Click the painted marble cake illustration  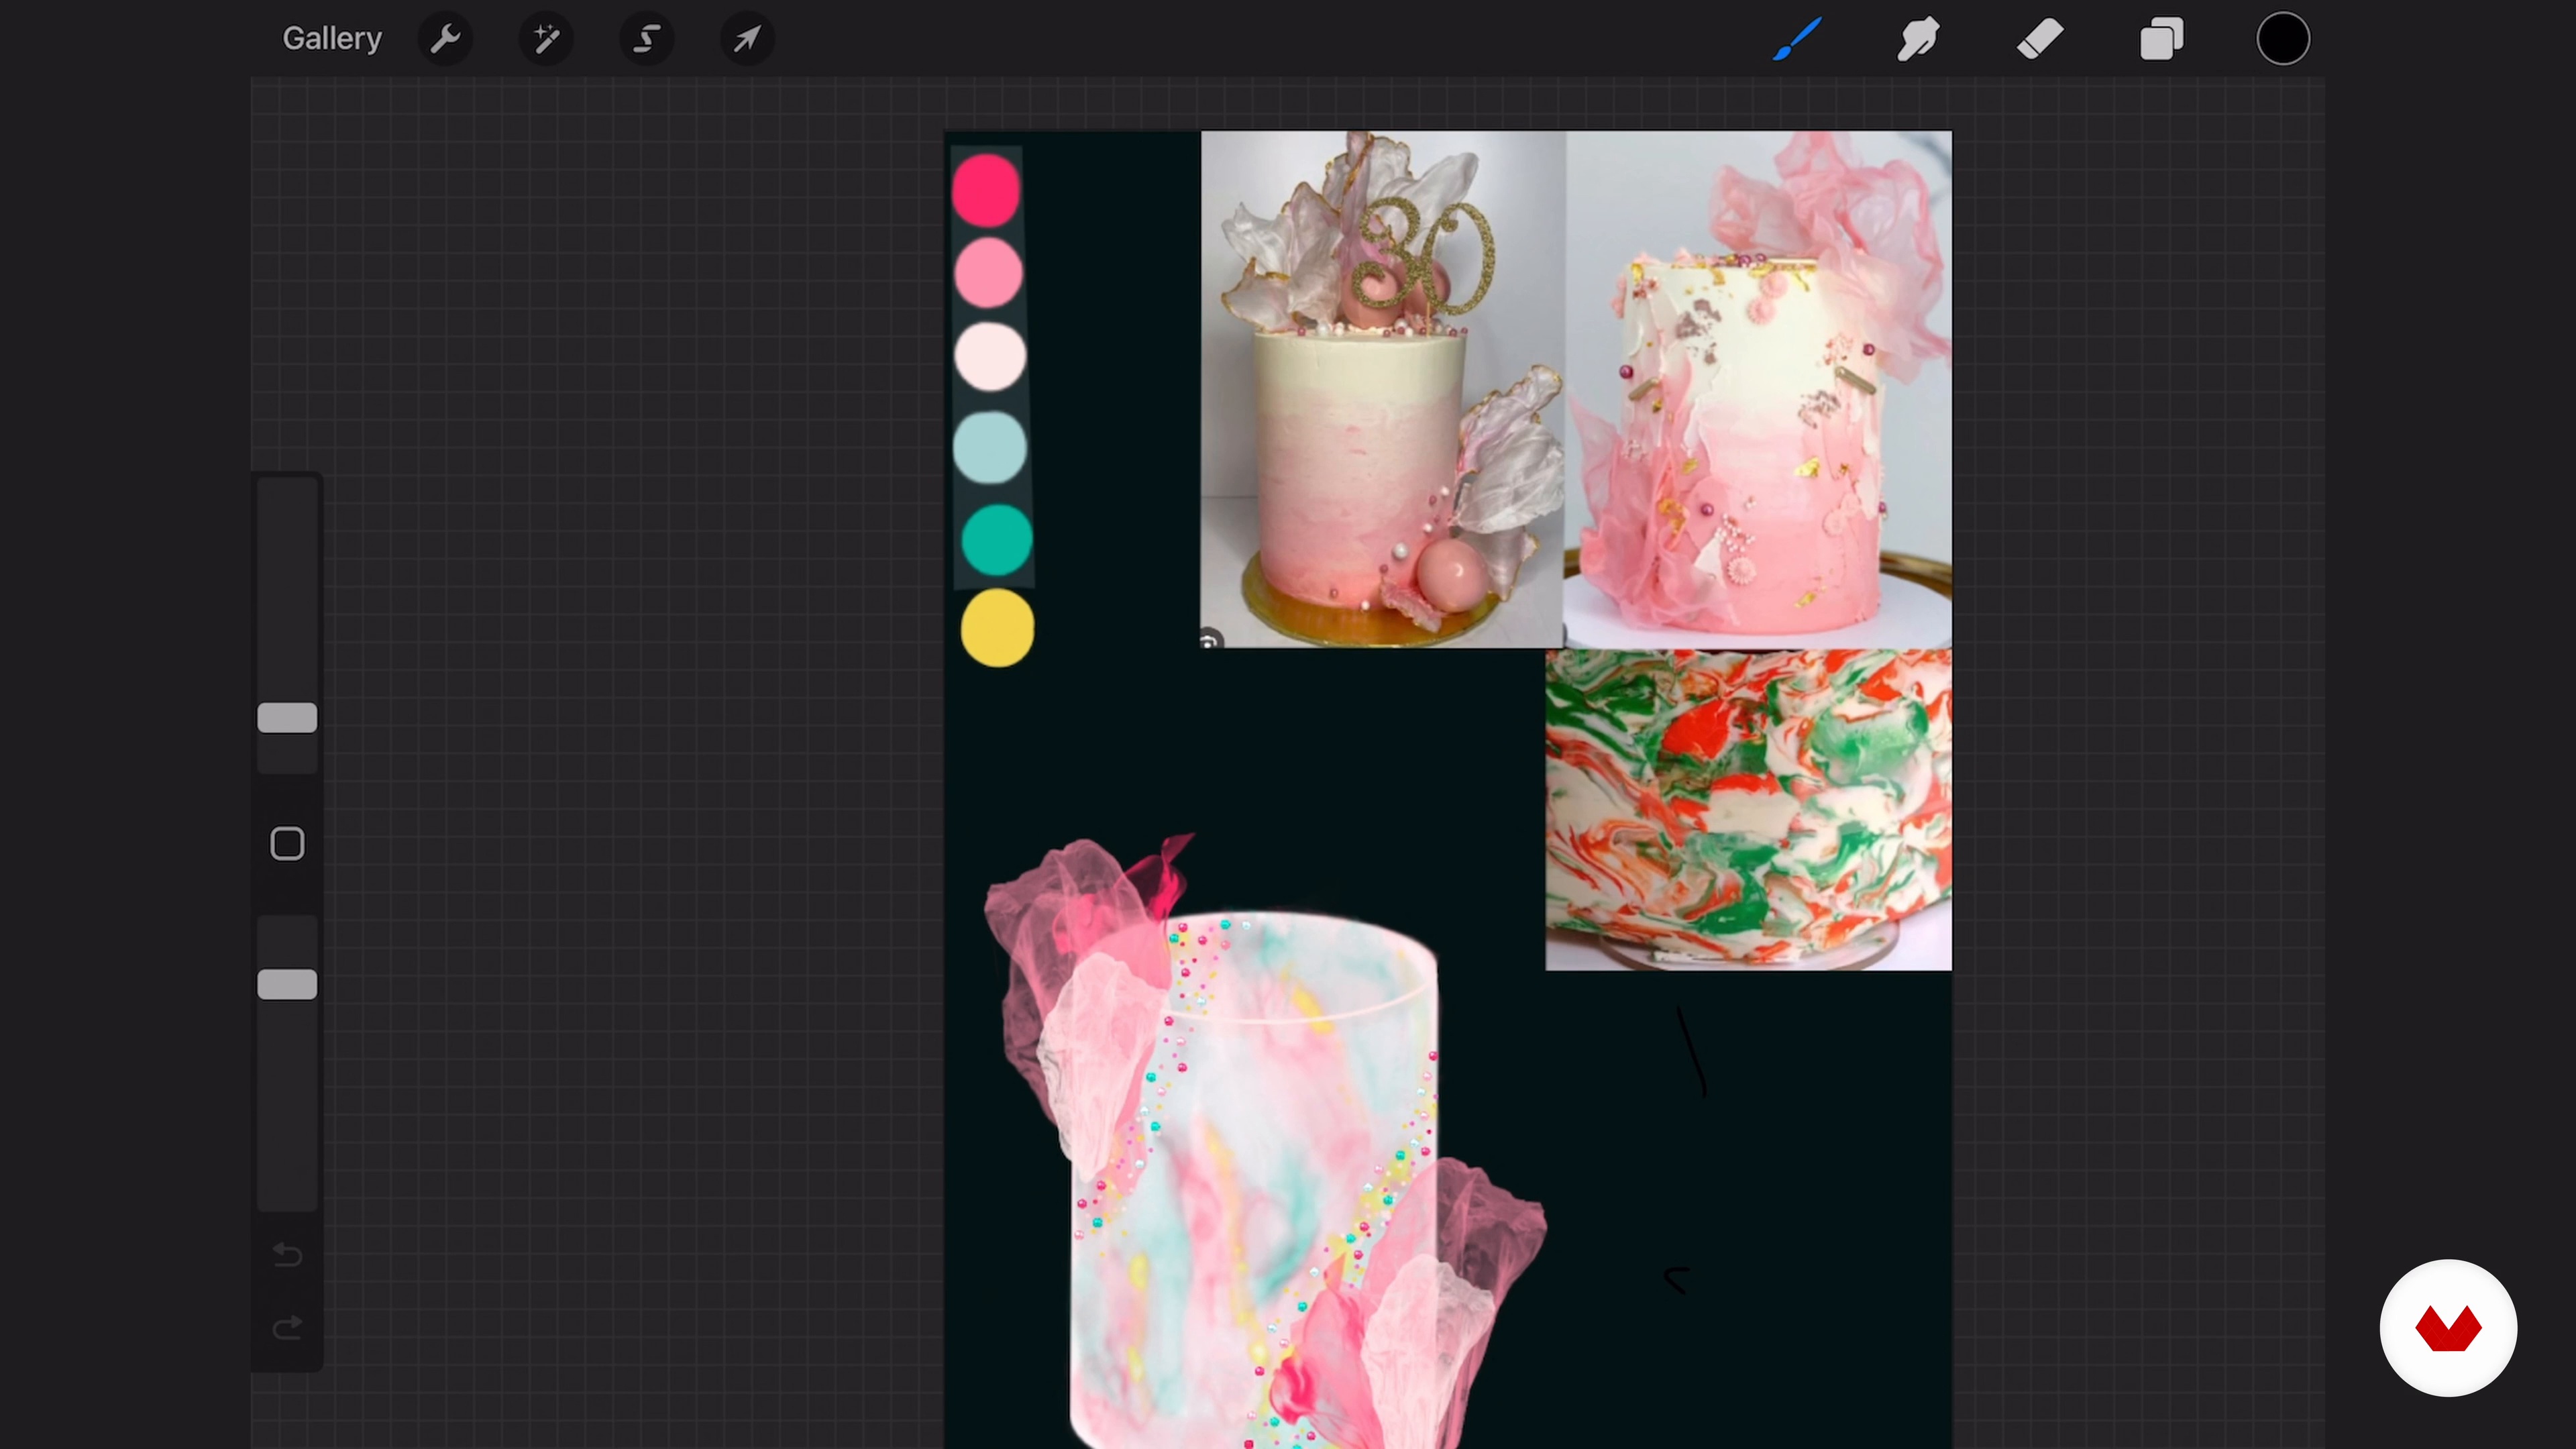[1265, 1141]
